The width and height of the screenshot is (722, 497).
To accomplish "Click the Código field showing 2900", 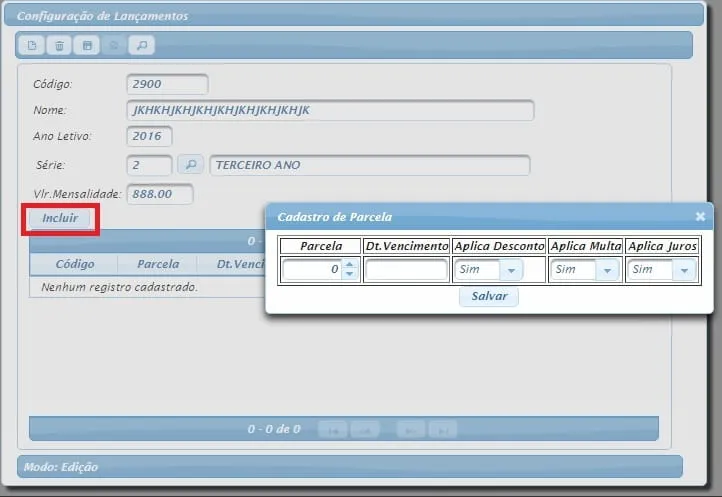I will coord(167,84).
